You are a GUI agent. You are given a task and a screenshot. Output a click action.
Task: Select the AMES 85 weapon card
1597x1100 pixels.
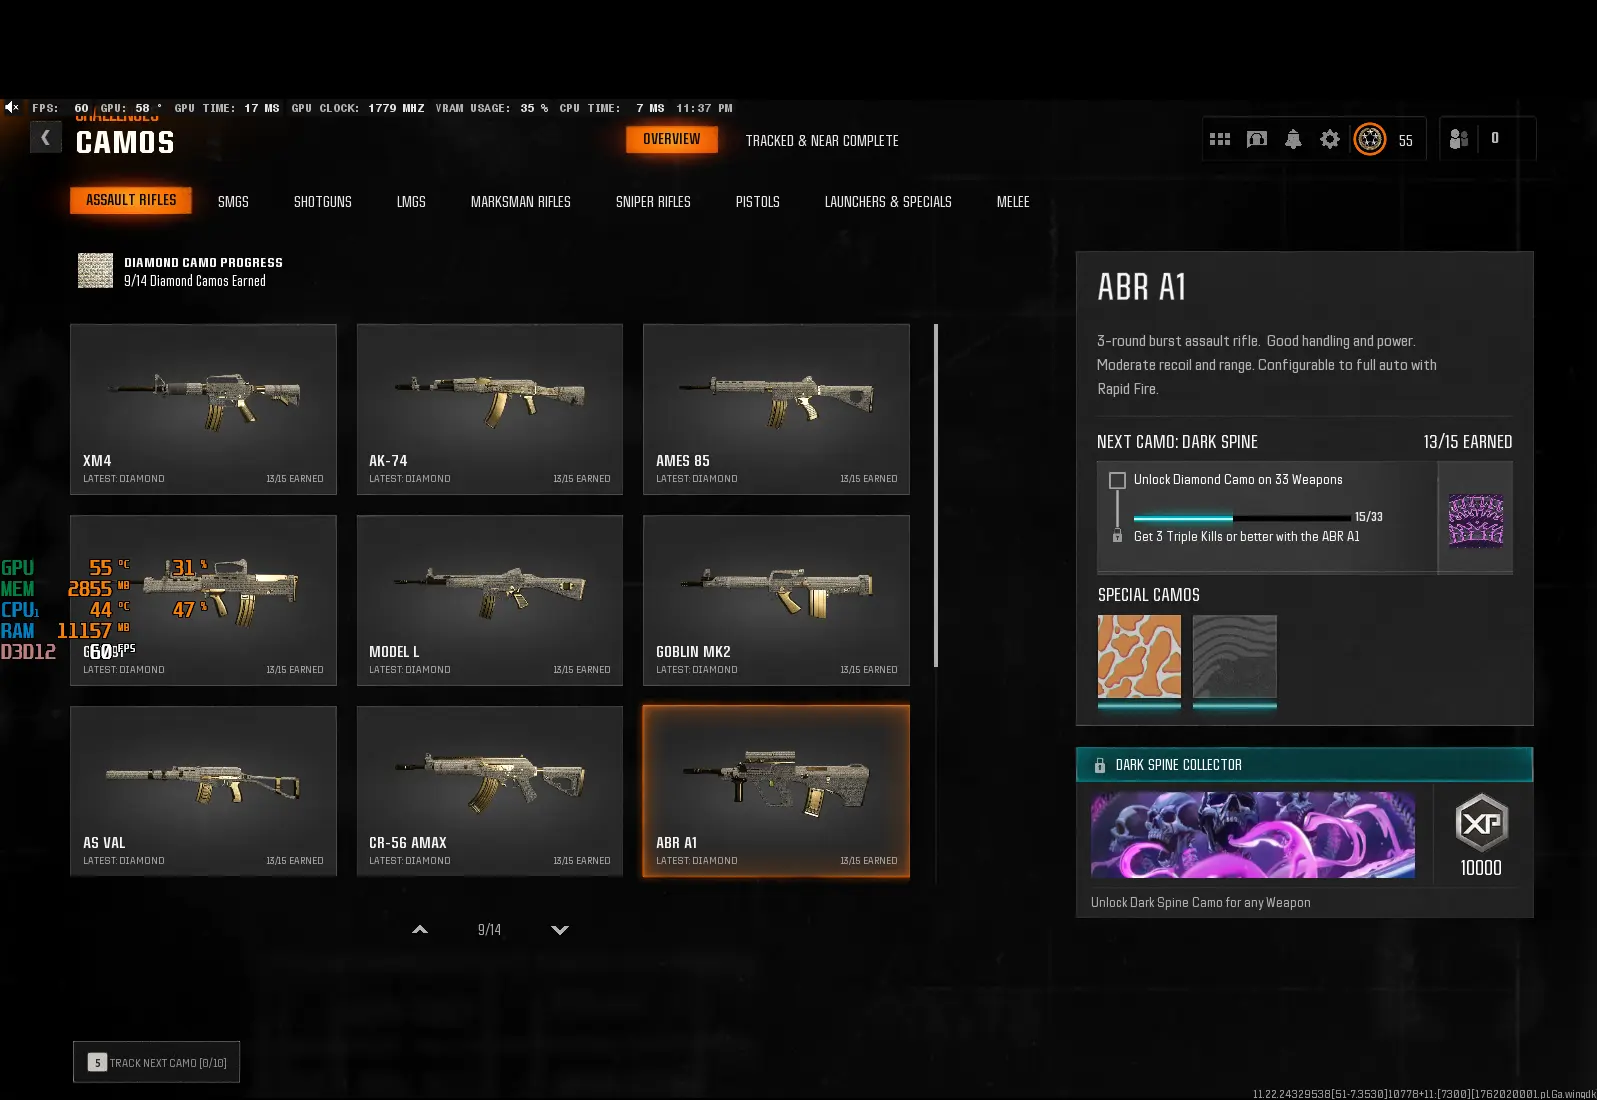click(x=776, y=409)
